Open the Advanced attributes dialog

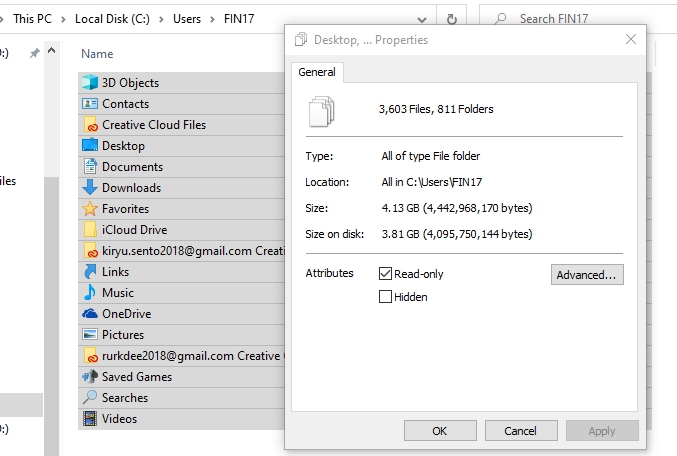[587, 275]
